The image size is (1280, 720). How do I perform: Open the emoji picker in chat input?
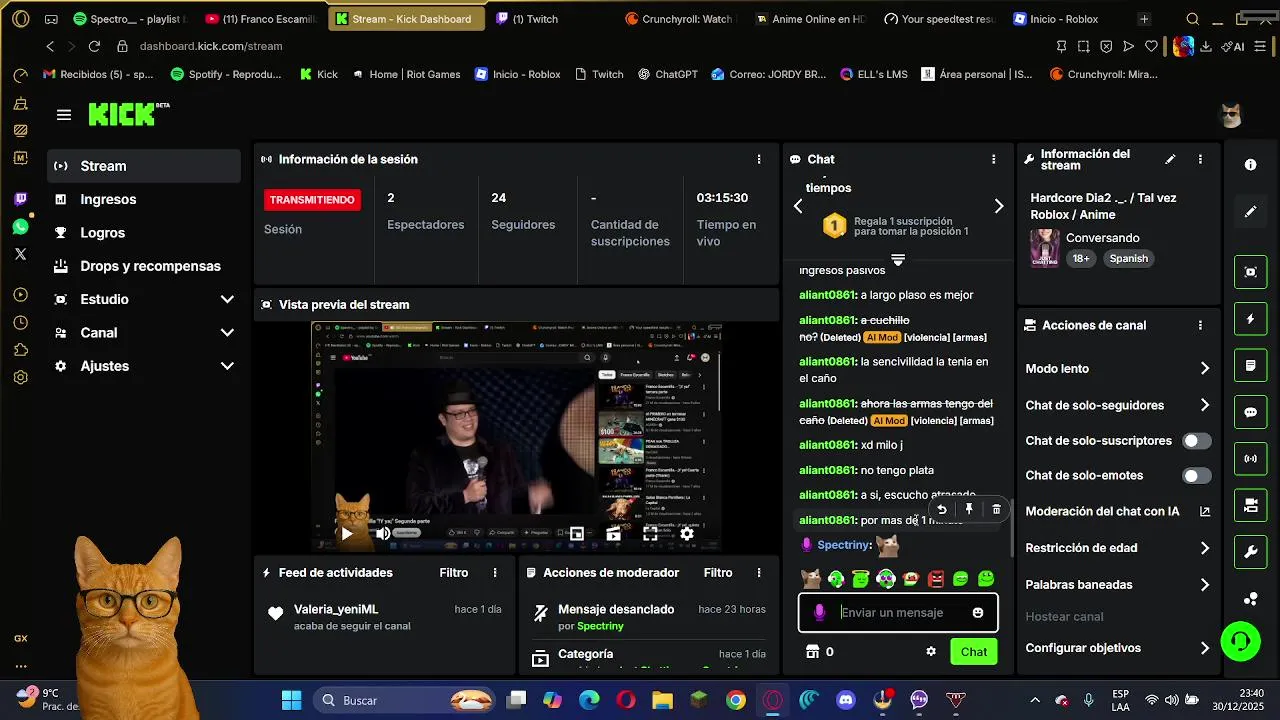[978, 613]
